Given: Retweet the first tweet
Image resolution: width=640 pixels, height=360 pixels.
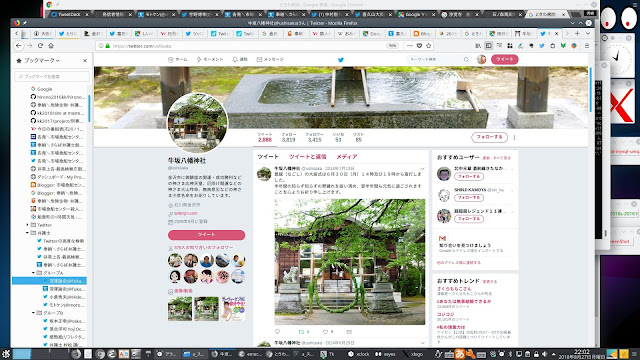Looking at the screenshot, I should (302, 332).
